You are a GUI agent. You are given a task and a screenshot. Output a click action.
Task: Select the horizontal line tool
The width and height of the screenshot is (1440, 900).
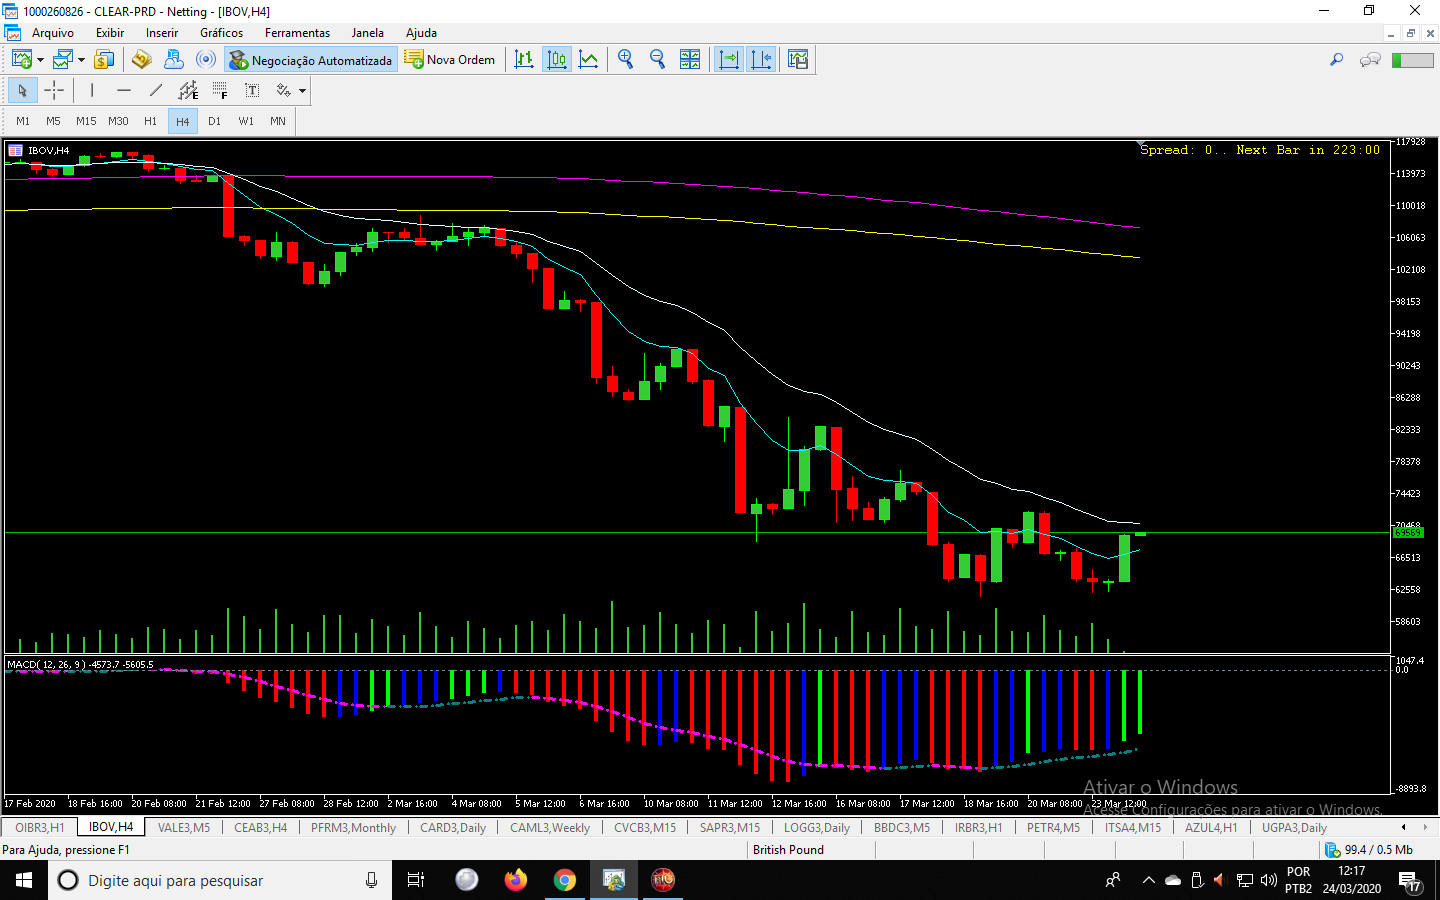[124, 91]
